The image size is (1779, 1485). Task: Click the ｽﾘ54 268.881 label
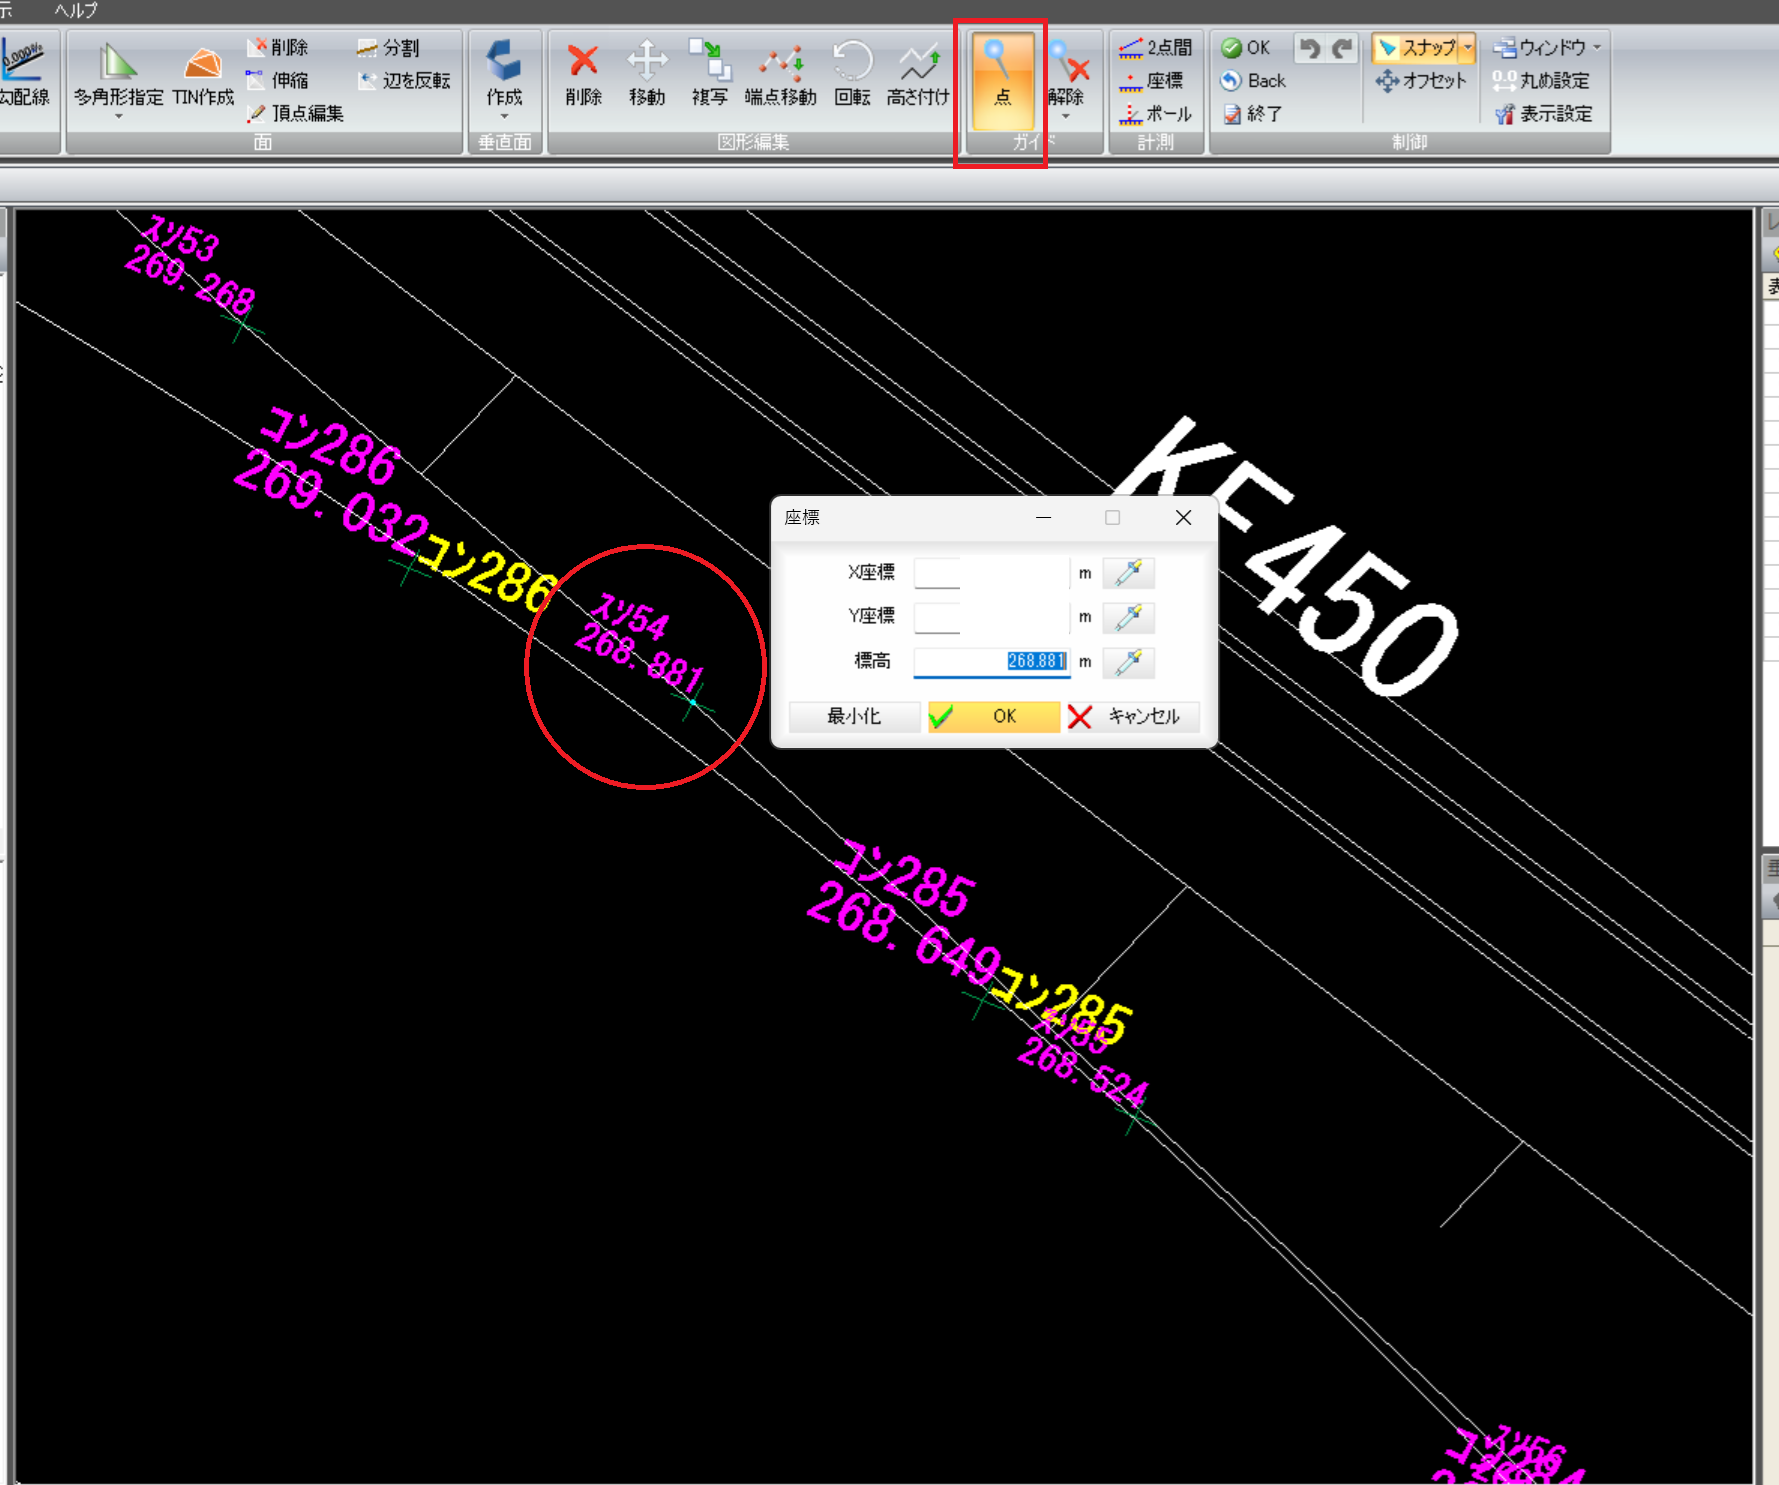(x=640, y=643)
